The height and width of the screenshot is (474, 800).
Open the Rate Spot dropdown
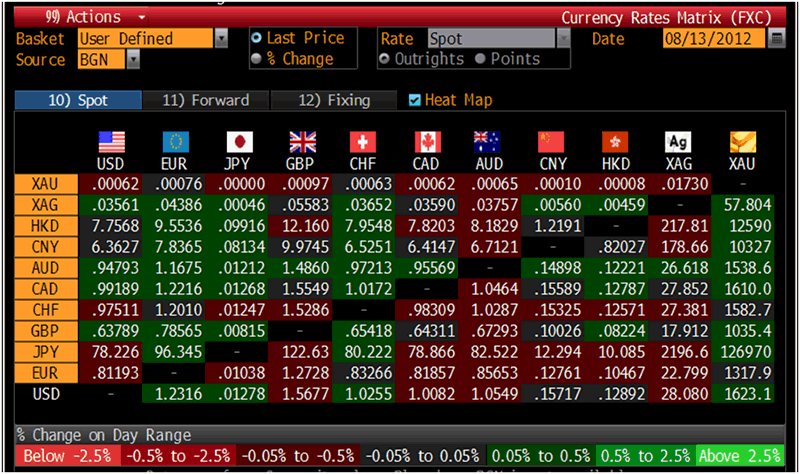click(x=563, y=39)
